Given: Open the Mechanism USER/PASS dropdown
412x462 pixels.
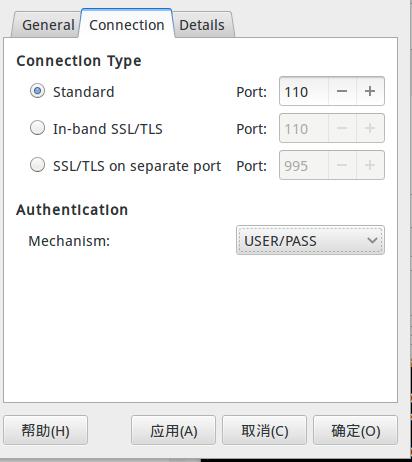Looking at the screenshot, I should coord(310,240).
